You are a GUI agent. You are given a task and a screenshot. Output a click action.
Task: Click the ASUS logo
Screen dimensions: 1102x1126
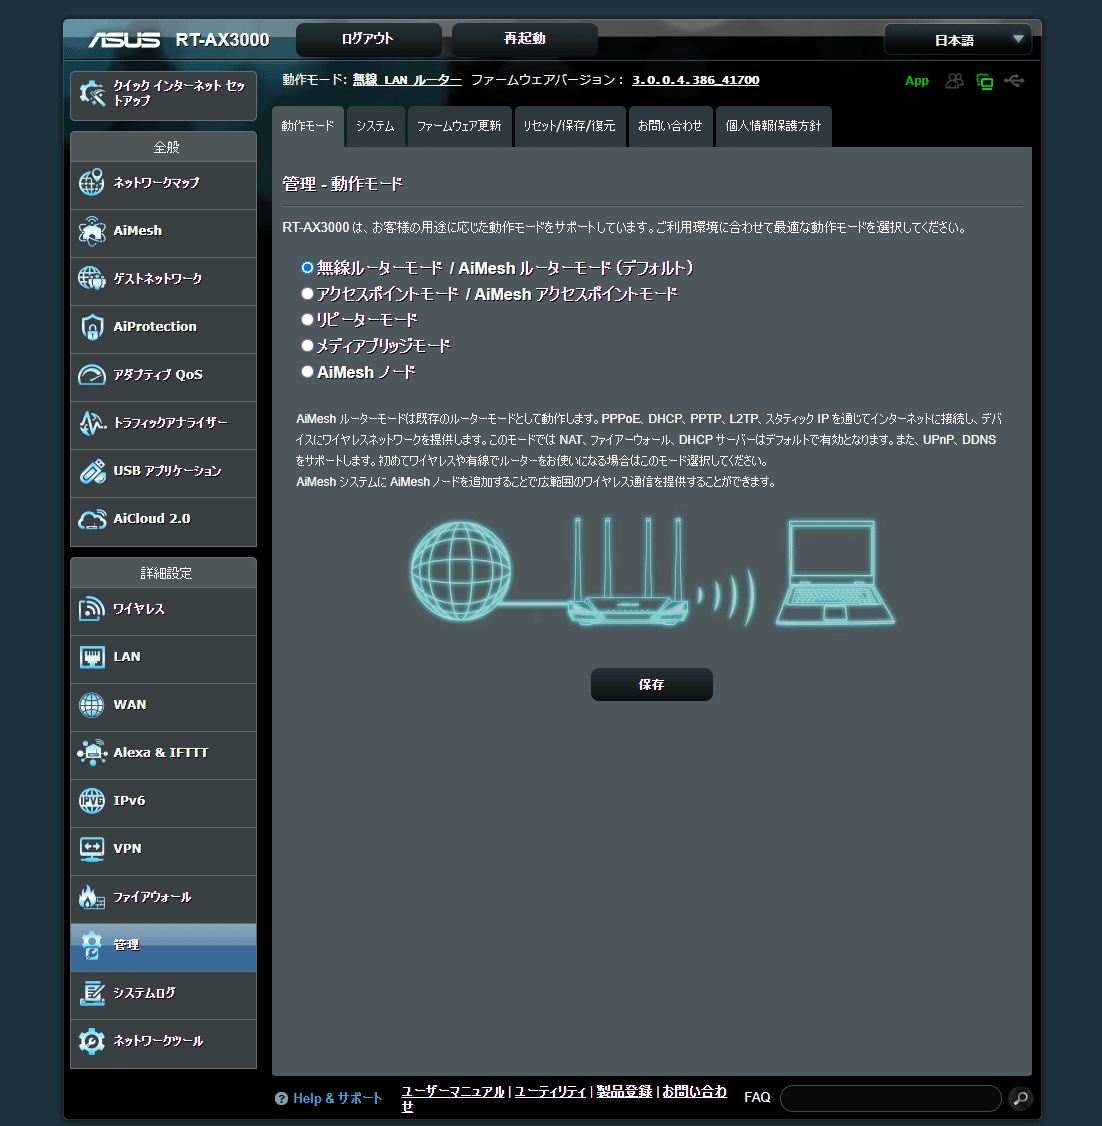[124, 40]
